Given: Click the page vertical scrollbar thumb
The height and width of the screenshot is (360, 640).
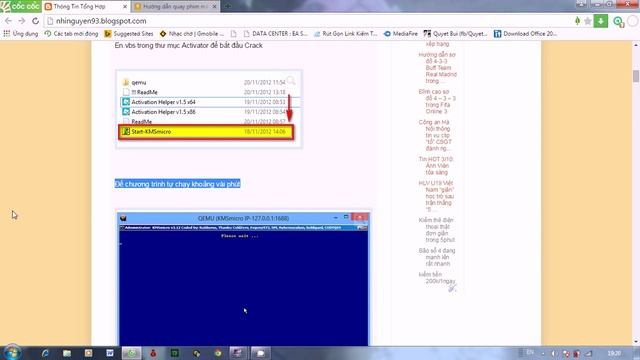Looking at the screenshot, I should coord(636,76).
